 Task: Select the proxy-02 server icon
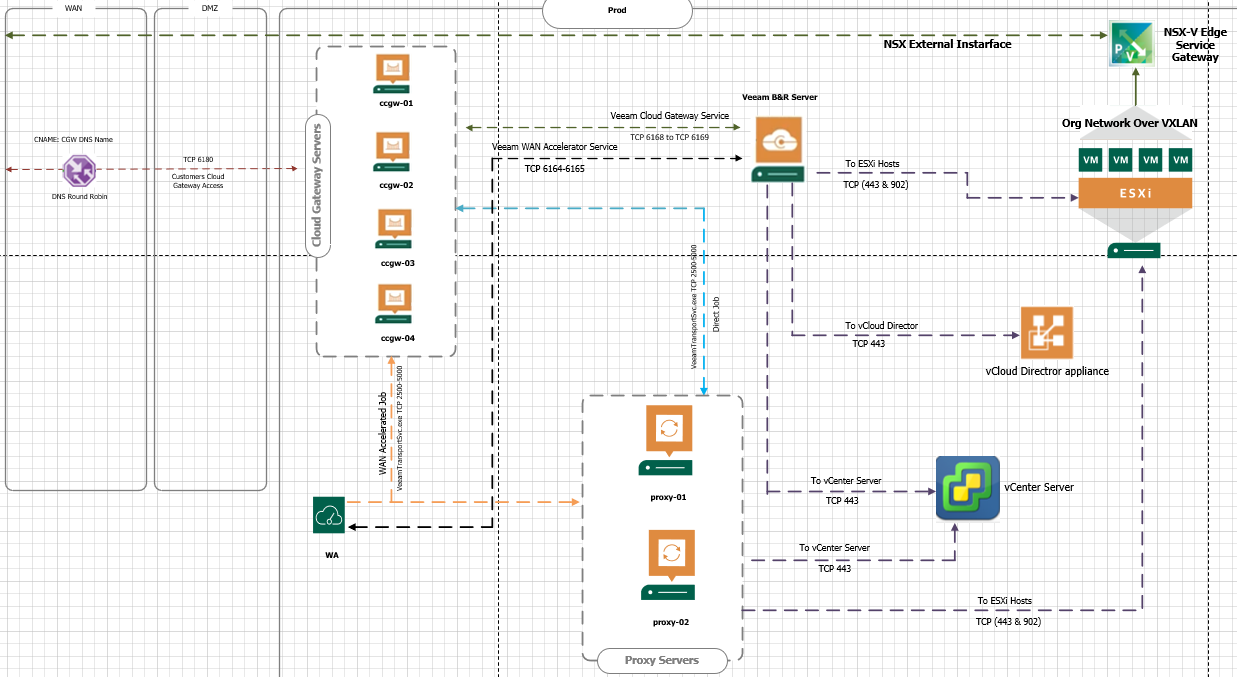(666, 566)
